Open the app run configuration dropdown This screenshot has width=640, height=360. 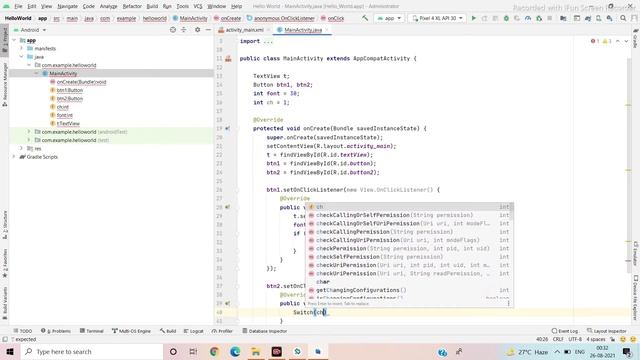389,18
